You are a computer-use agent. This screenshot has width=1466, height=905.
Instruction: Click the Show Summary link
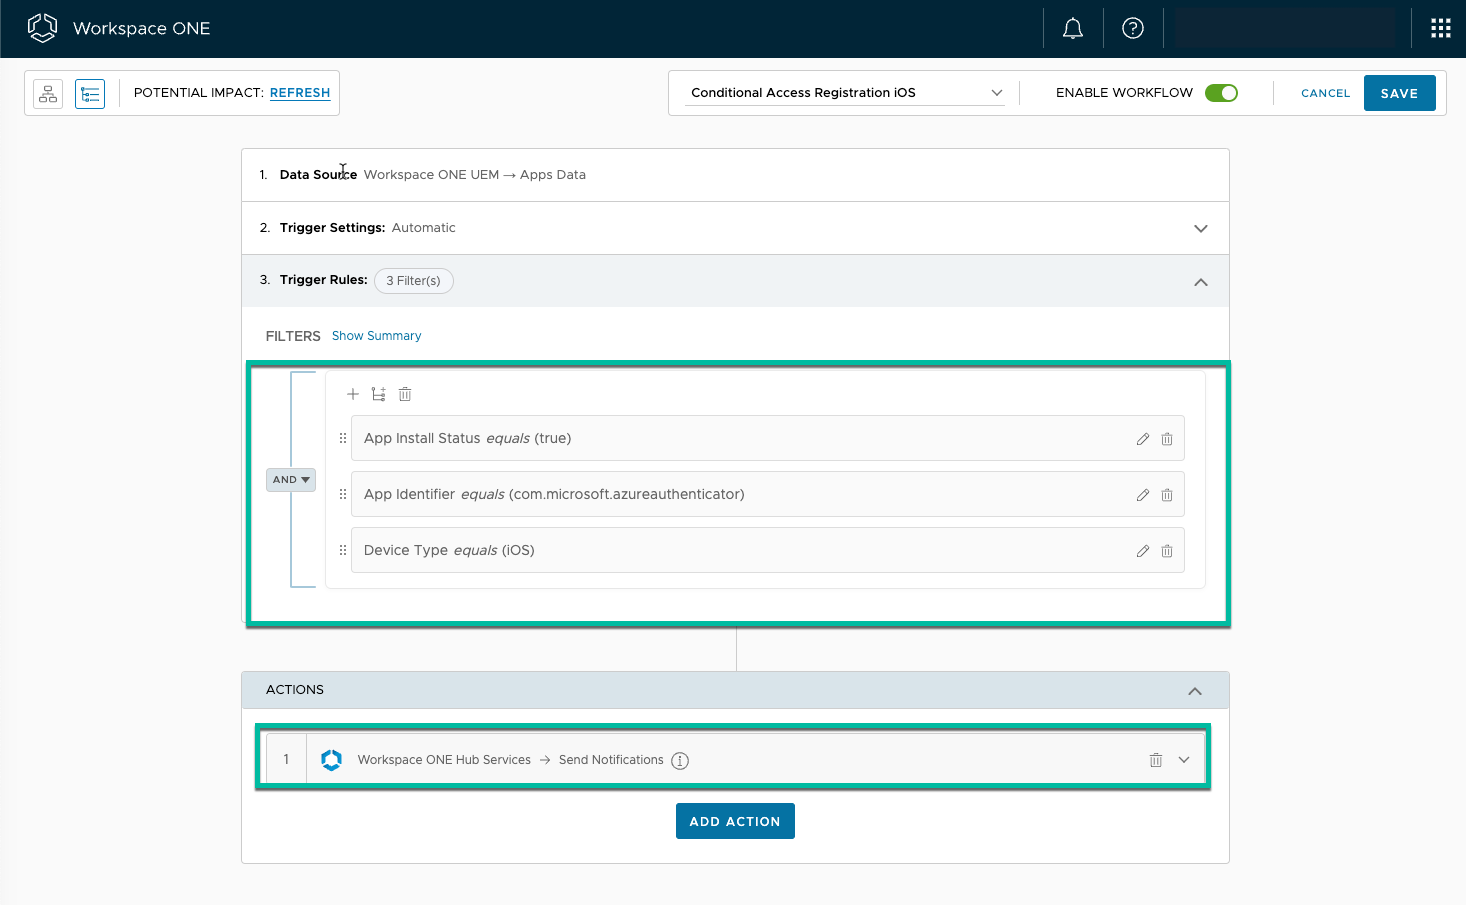[376, 336]
